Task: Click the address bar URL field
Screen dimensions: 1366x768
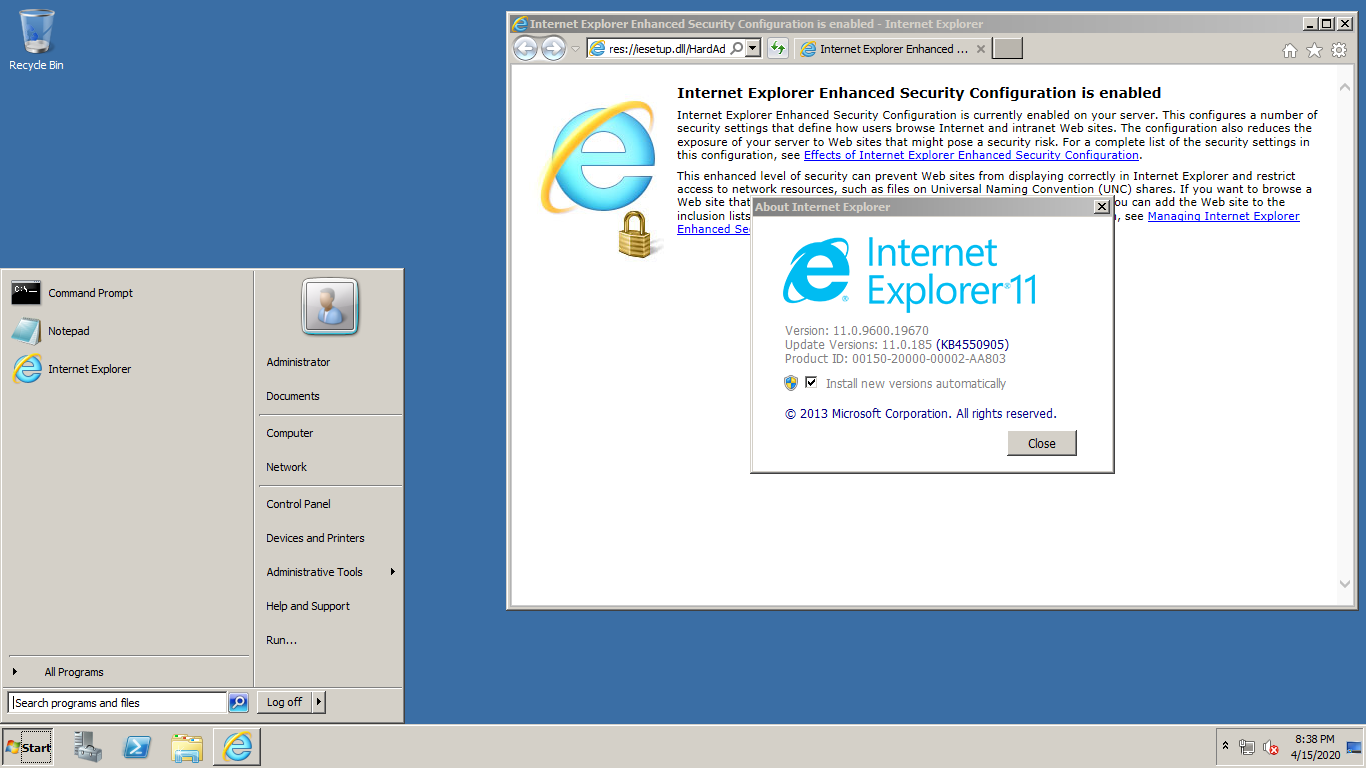Action: [666, 48]
